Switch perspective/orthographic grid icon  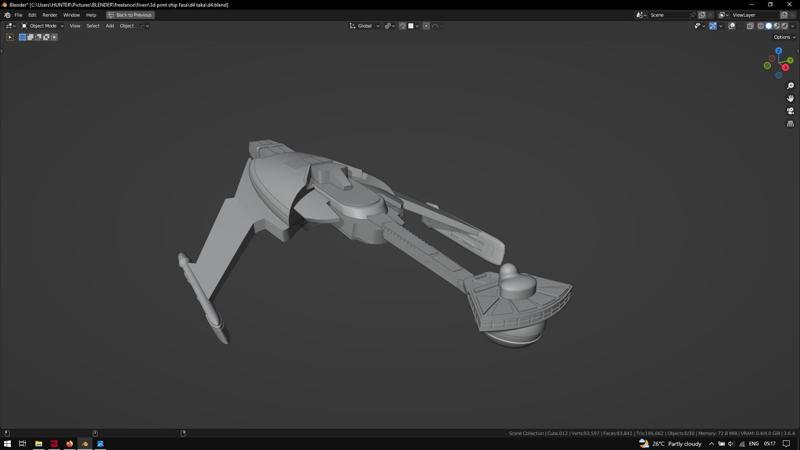point(790,124)
